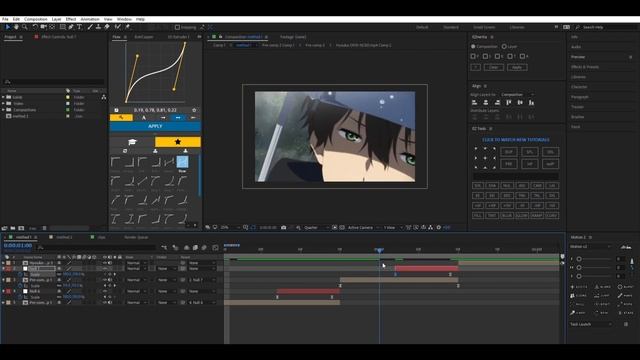Select the Layer radio button in top-right panel
Screen dimensions: 640x360
click(504, 47)
